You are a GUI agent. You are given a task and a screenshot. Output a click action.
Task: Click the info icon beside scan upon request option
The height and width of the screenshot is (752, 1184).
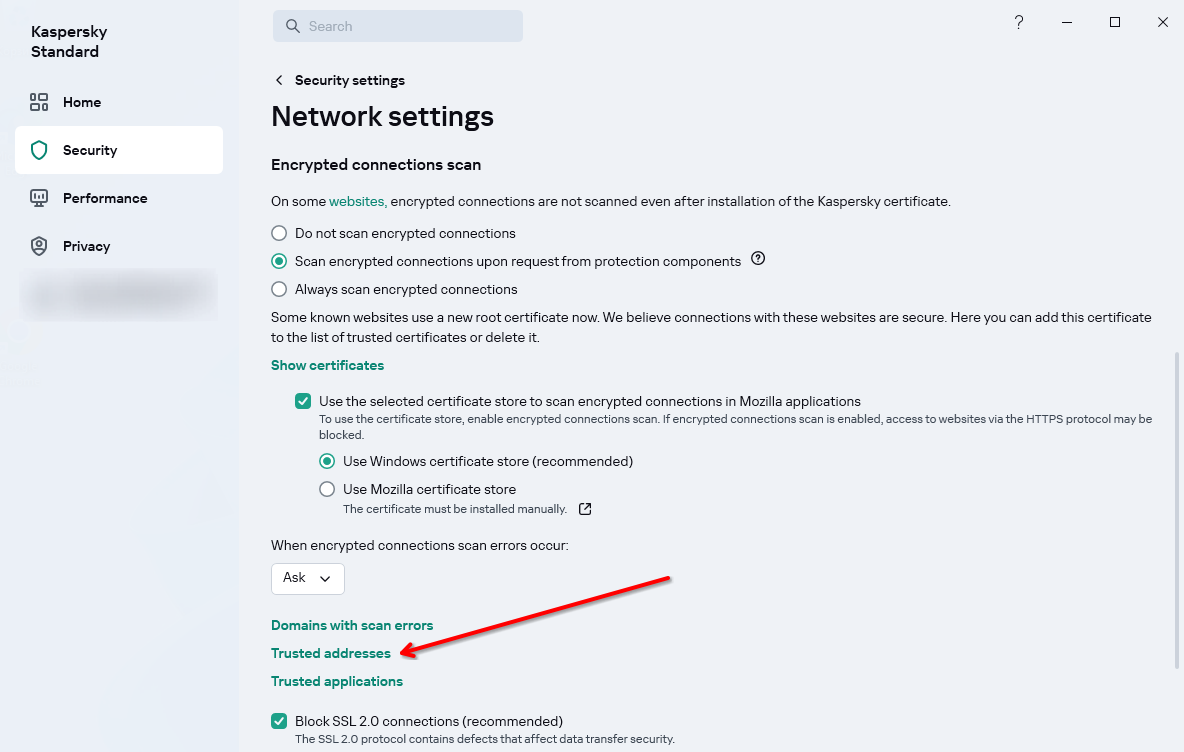[x=758, y=259]
